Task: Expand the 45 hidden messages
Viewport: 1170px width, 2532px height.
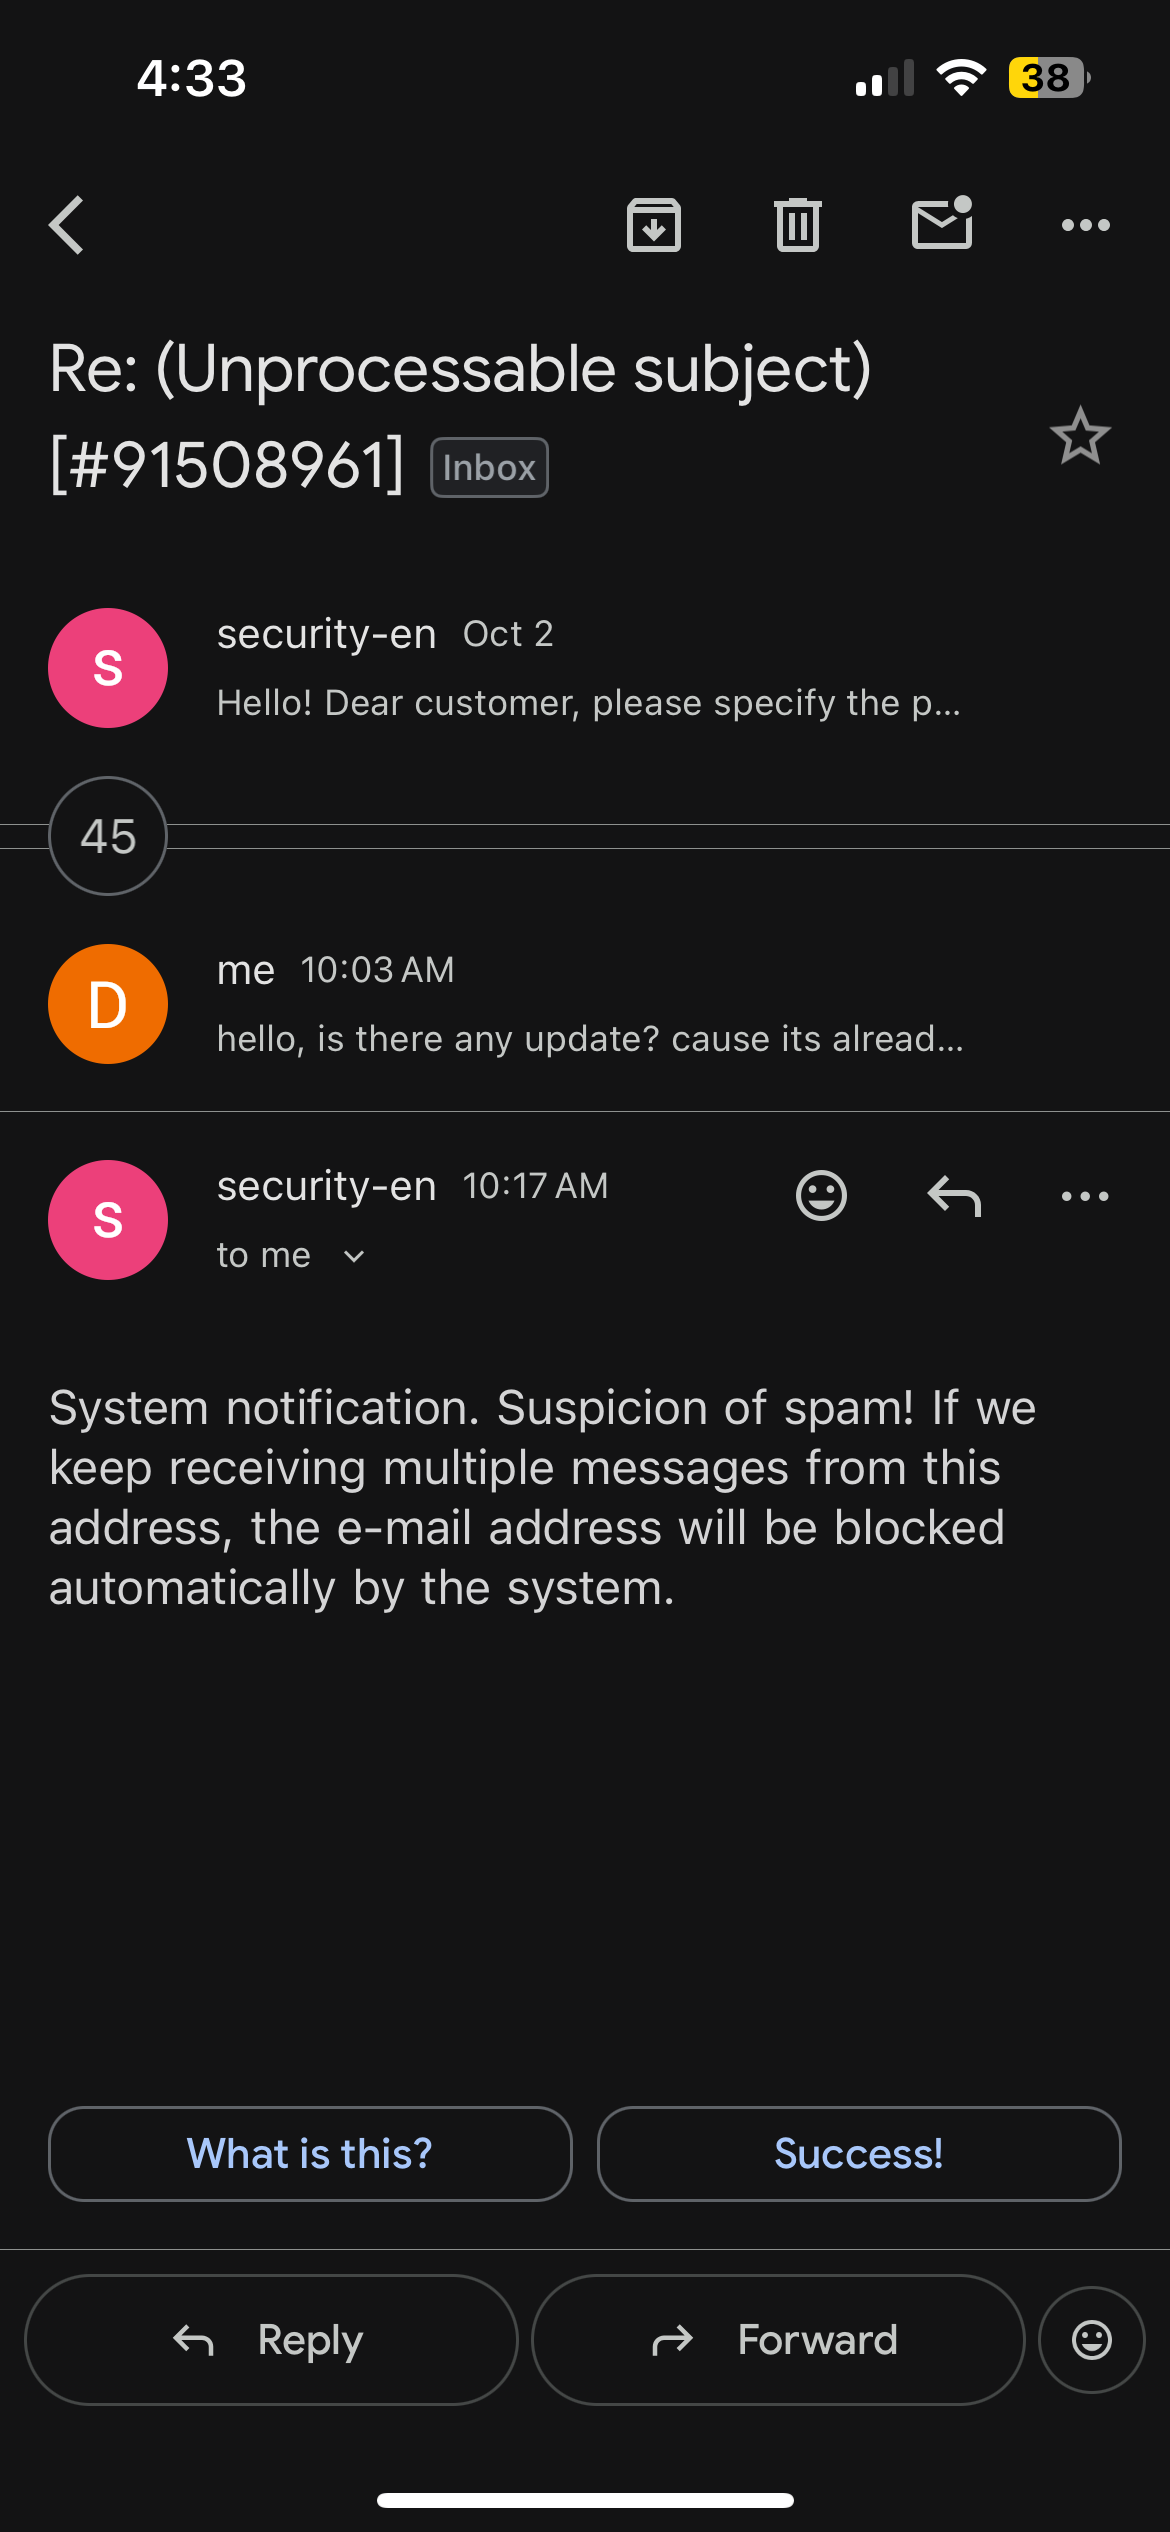Action: (x=108, y=836)
